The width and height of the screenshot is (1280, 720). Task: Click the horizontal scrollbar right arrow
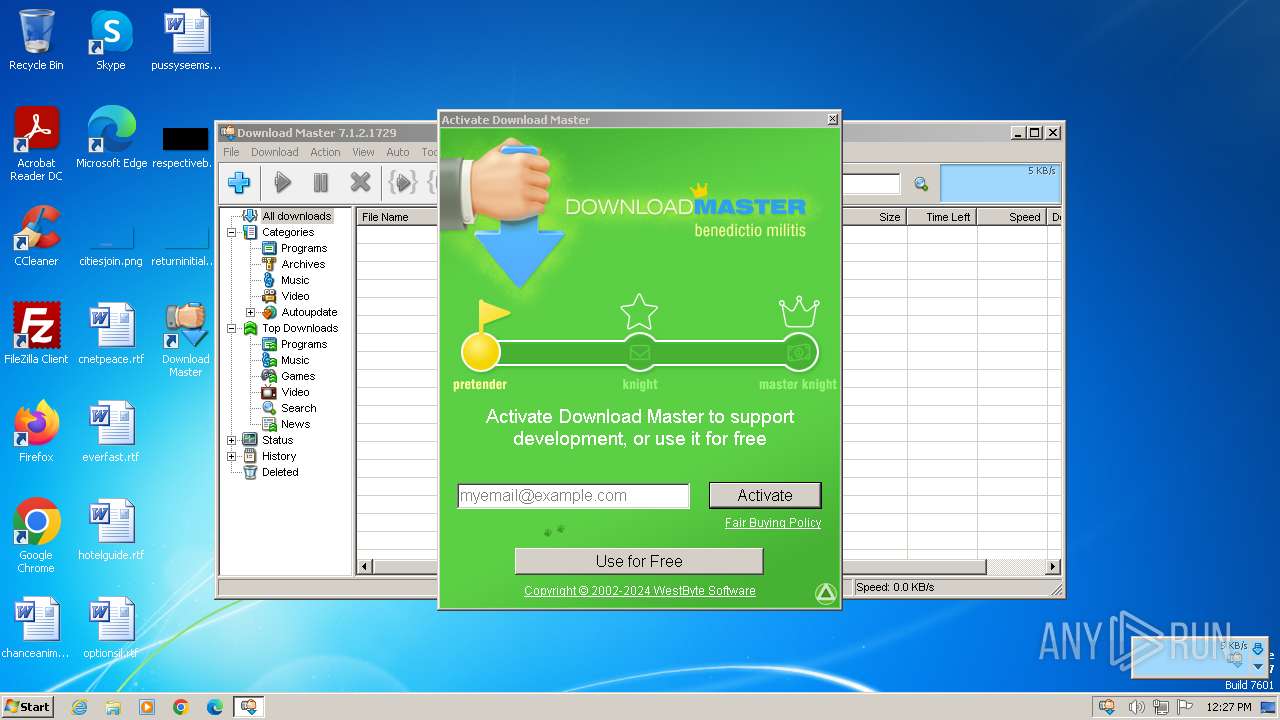(x=1052, y=567)
